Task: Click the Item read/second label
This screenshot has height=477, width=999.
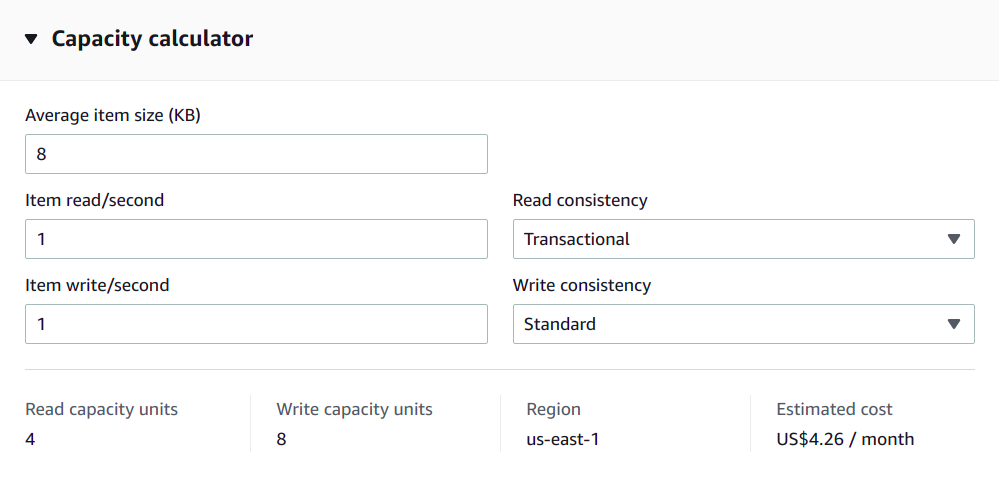Action: 94,200
